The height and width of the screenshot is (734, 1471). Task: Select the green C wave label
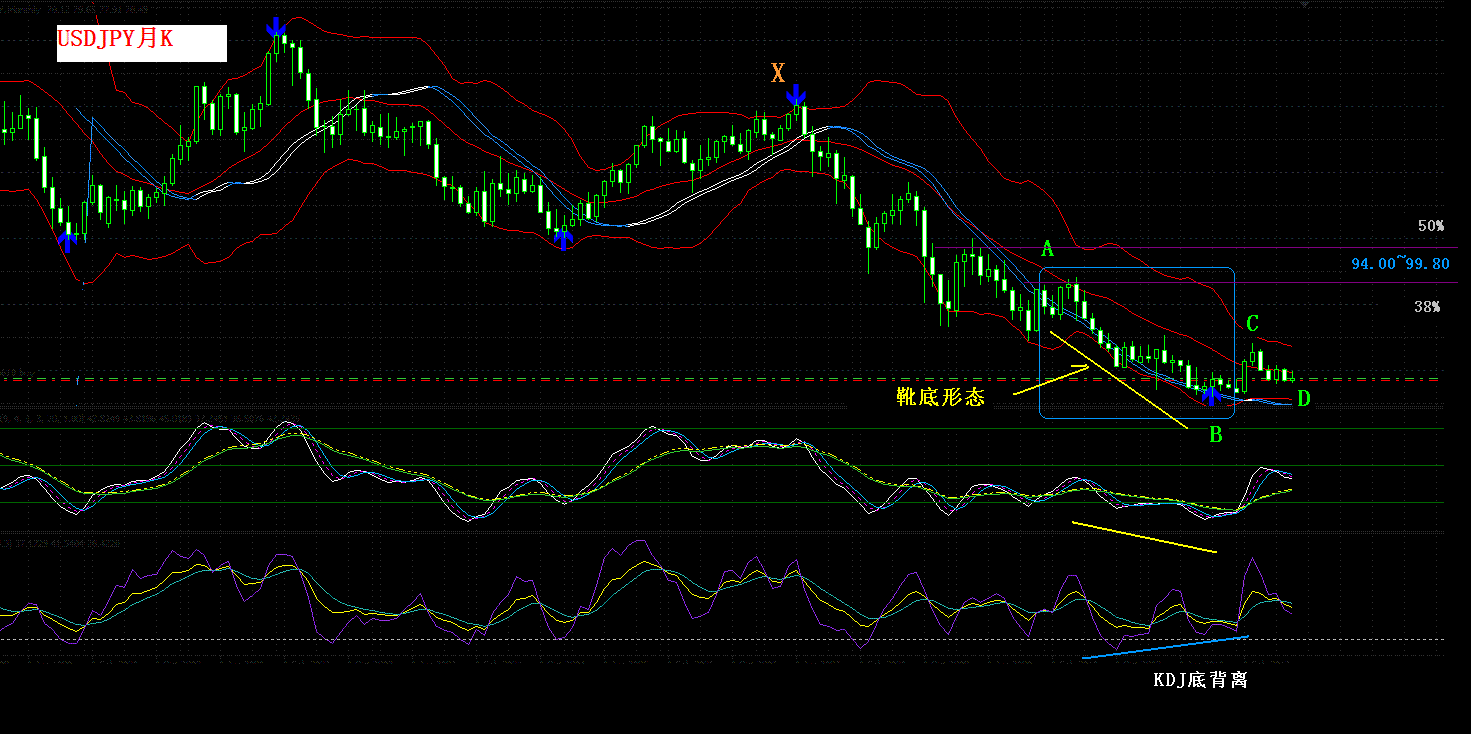[1252, 323]
